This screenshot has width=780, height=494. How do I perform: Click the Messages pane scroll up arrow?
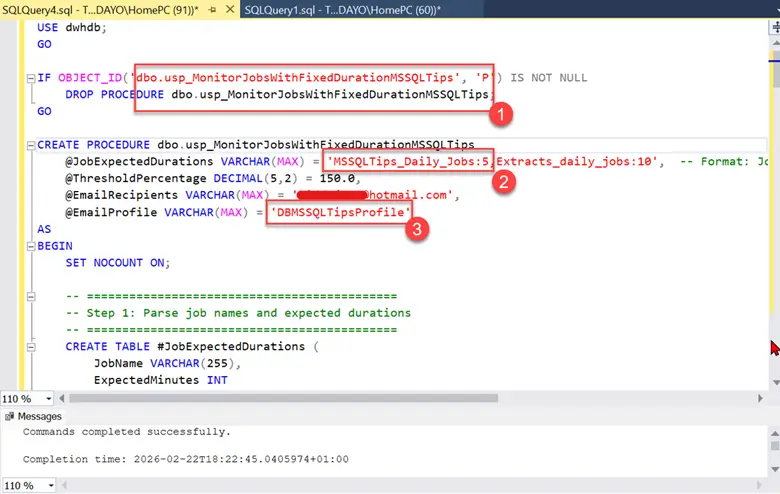[x=775, y=433]
